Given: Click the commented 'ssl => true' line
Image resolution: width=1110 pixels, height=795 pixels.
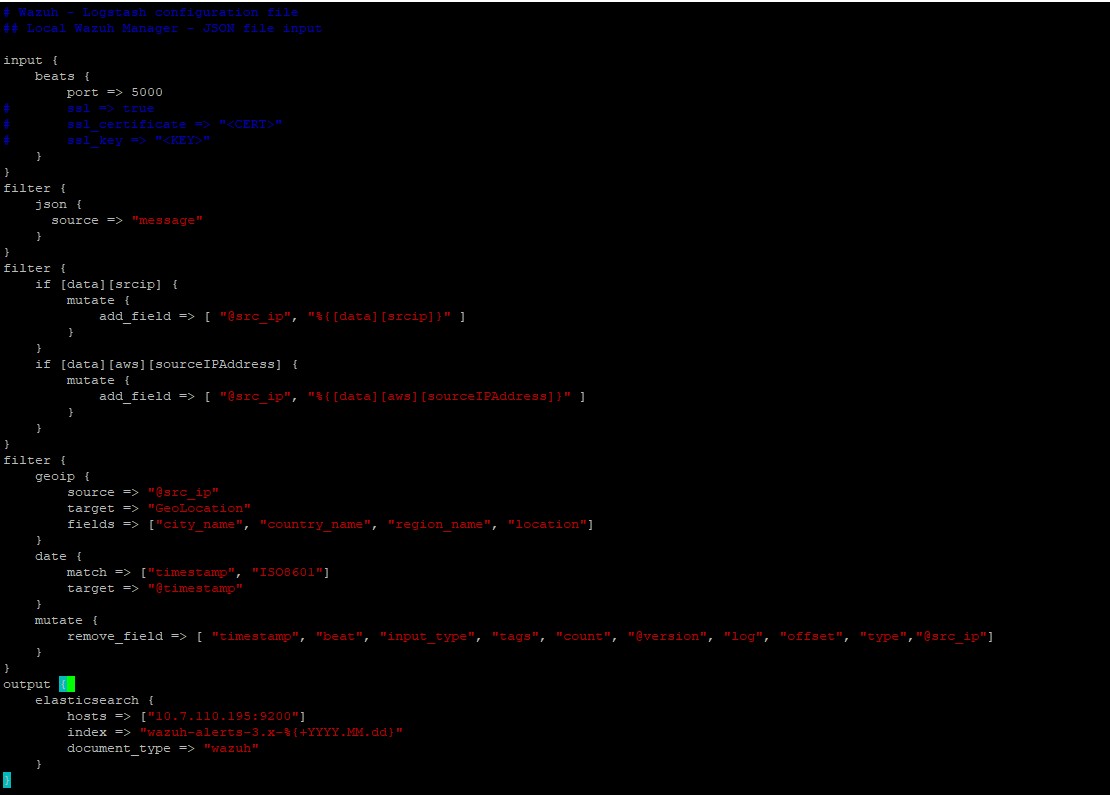Looking at the screenshot, I should [x=79, y=108].
